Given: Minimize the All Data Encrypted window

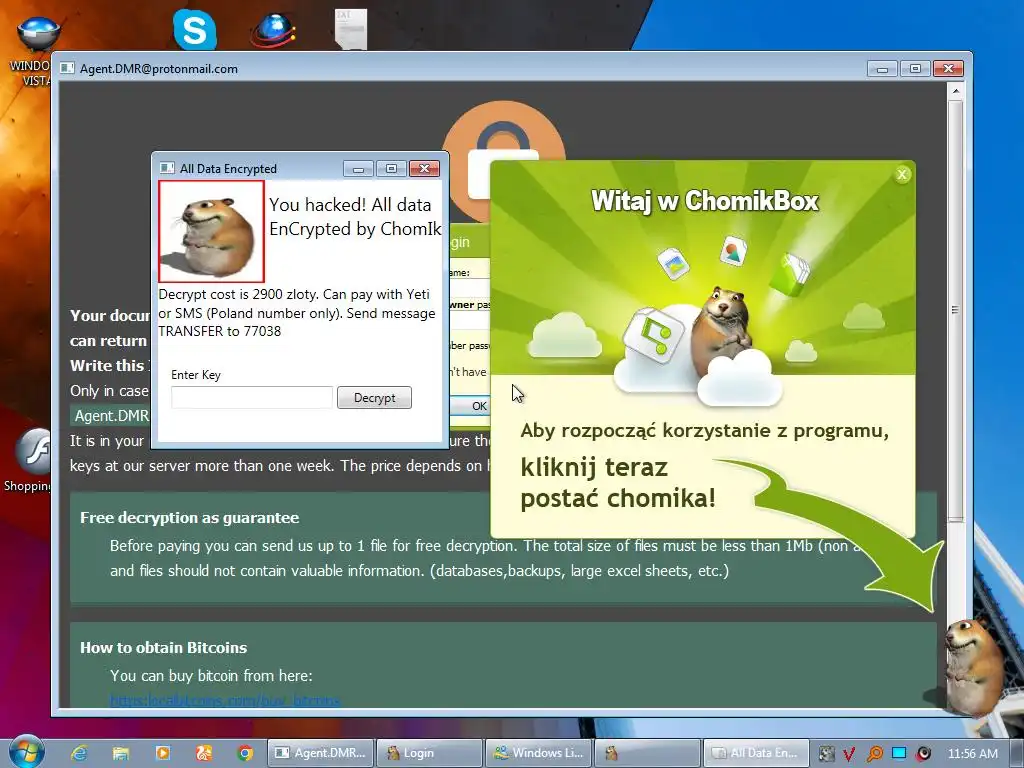Looking at the screenshot, I should [x=358, y=168].
